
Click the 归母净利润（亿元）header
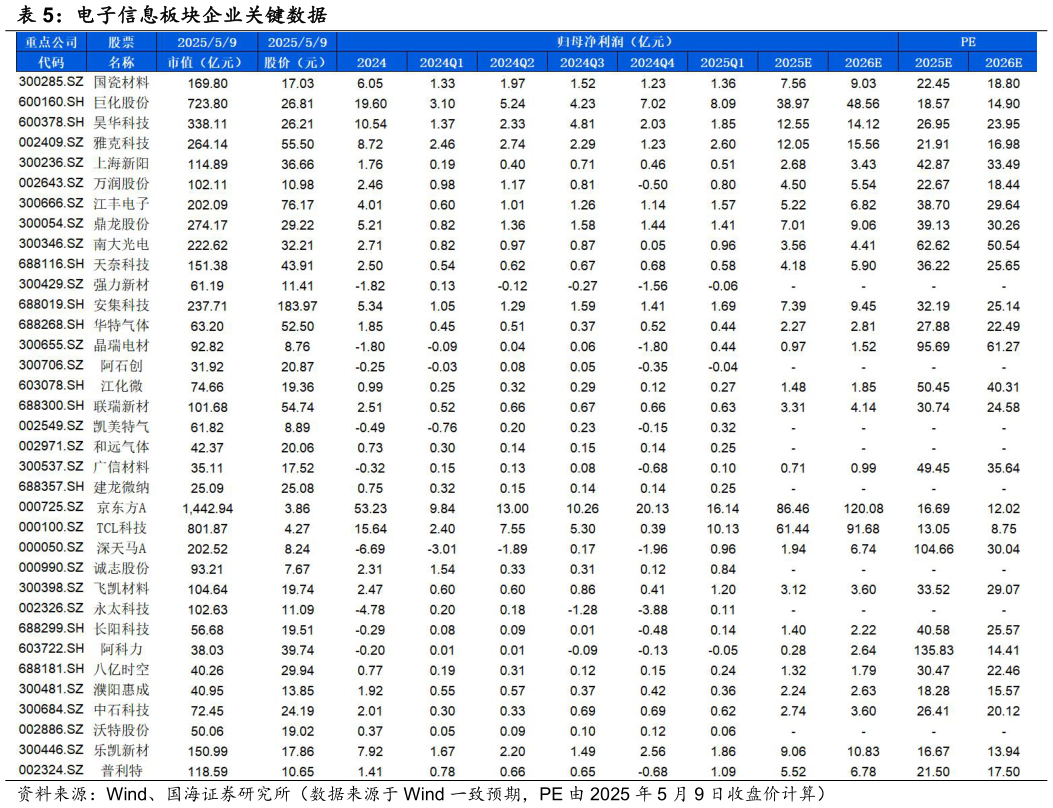point(616,42)
